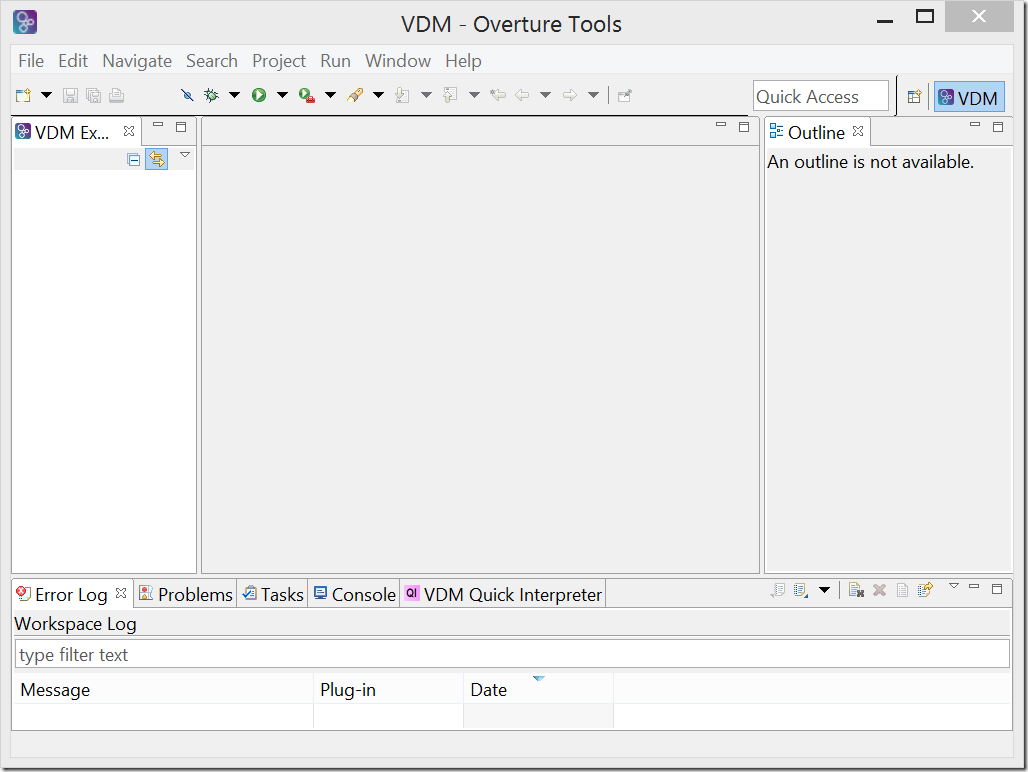The width and height of the screenshot is (1028, 772).
Task: Switch to the Console tab
Action: click(355, 594)
